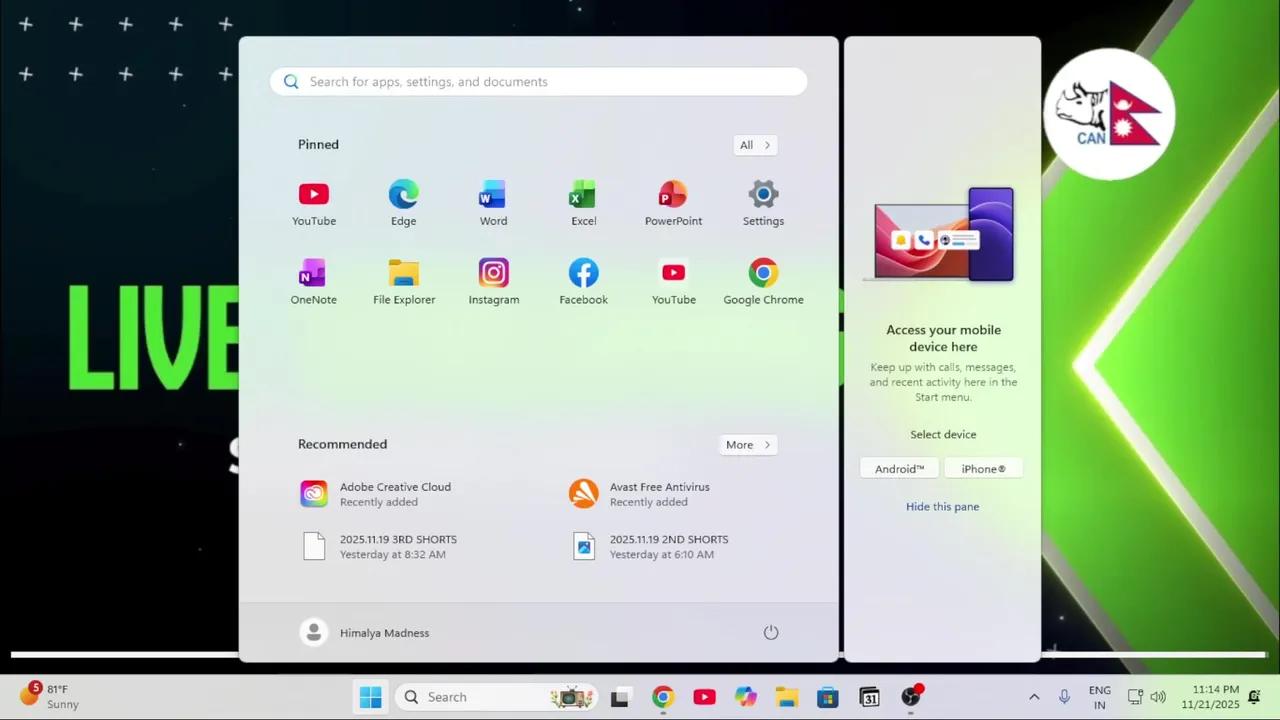
Task: Open YouTube from the taskbar
Action: (704, 697)
